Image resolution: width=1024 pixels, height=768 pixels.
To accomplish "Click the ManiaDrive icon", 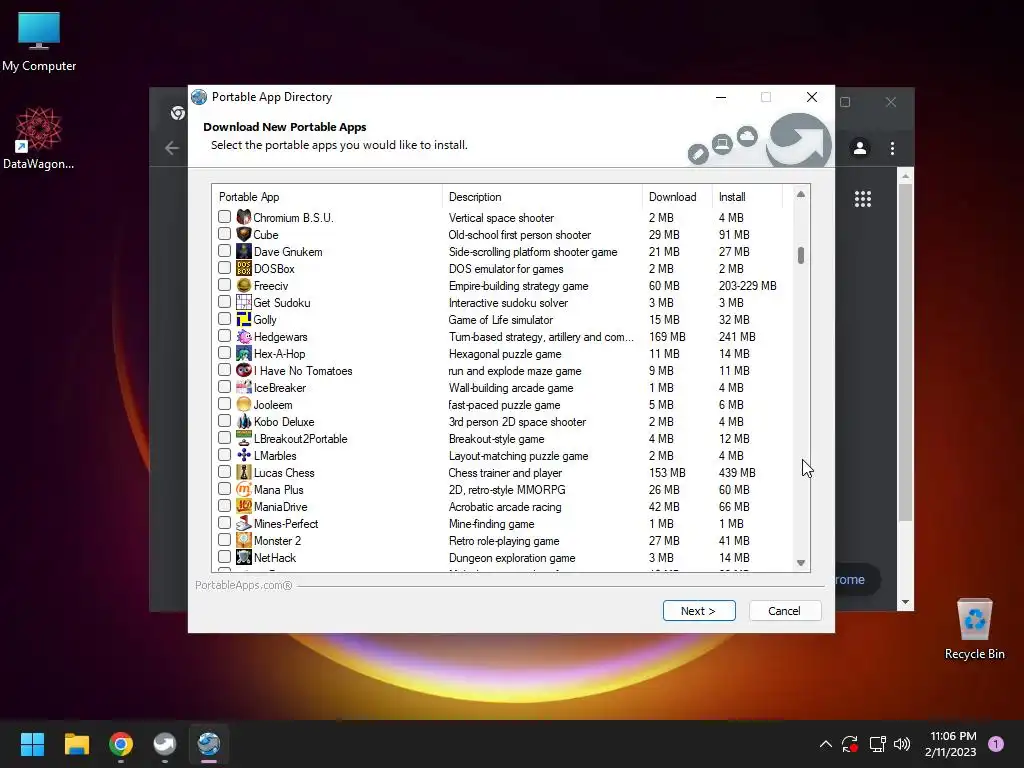I will click(244, 505).
